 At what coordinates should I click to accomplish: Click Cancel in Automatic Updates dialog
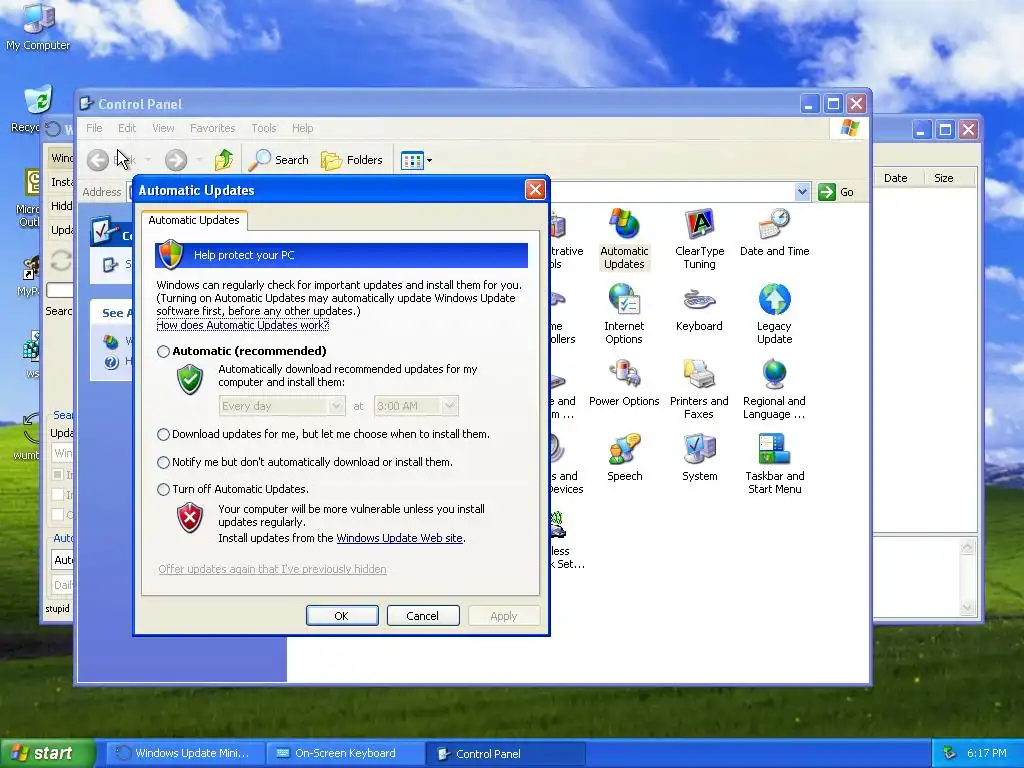point(423,616)
